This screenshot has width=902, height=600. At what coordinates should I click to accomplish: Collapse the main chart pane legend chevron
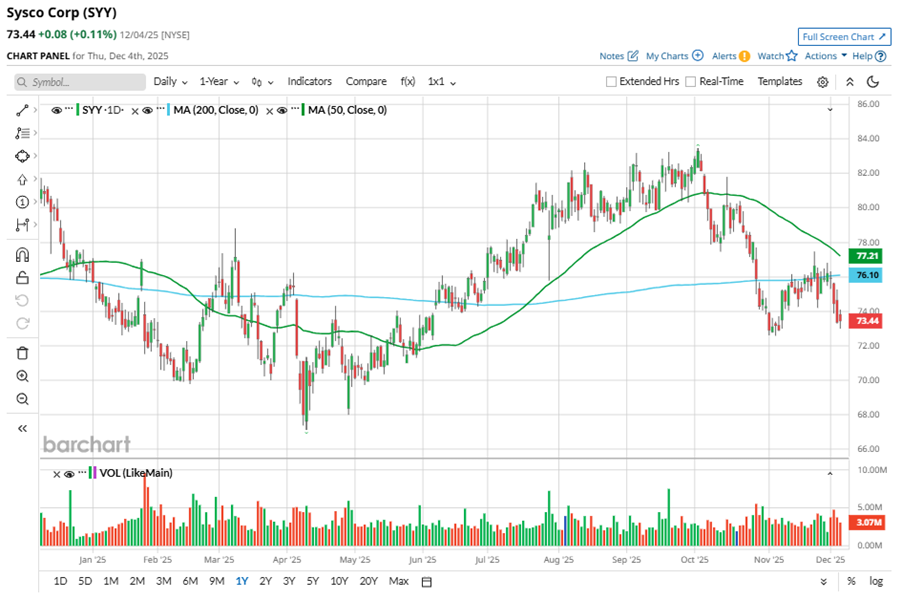(830, 109)
